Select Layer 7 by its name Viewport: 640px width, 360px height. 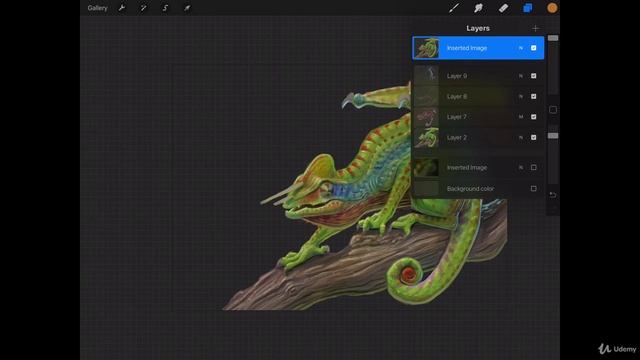coord(457,117)
